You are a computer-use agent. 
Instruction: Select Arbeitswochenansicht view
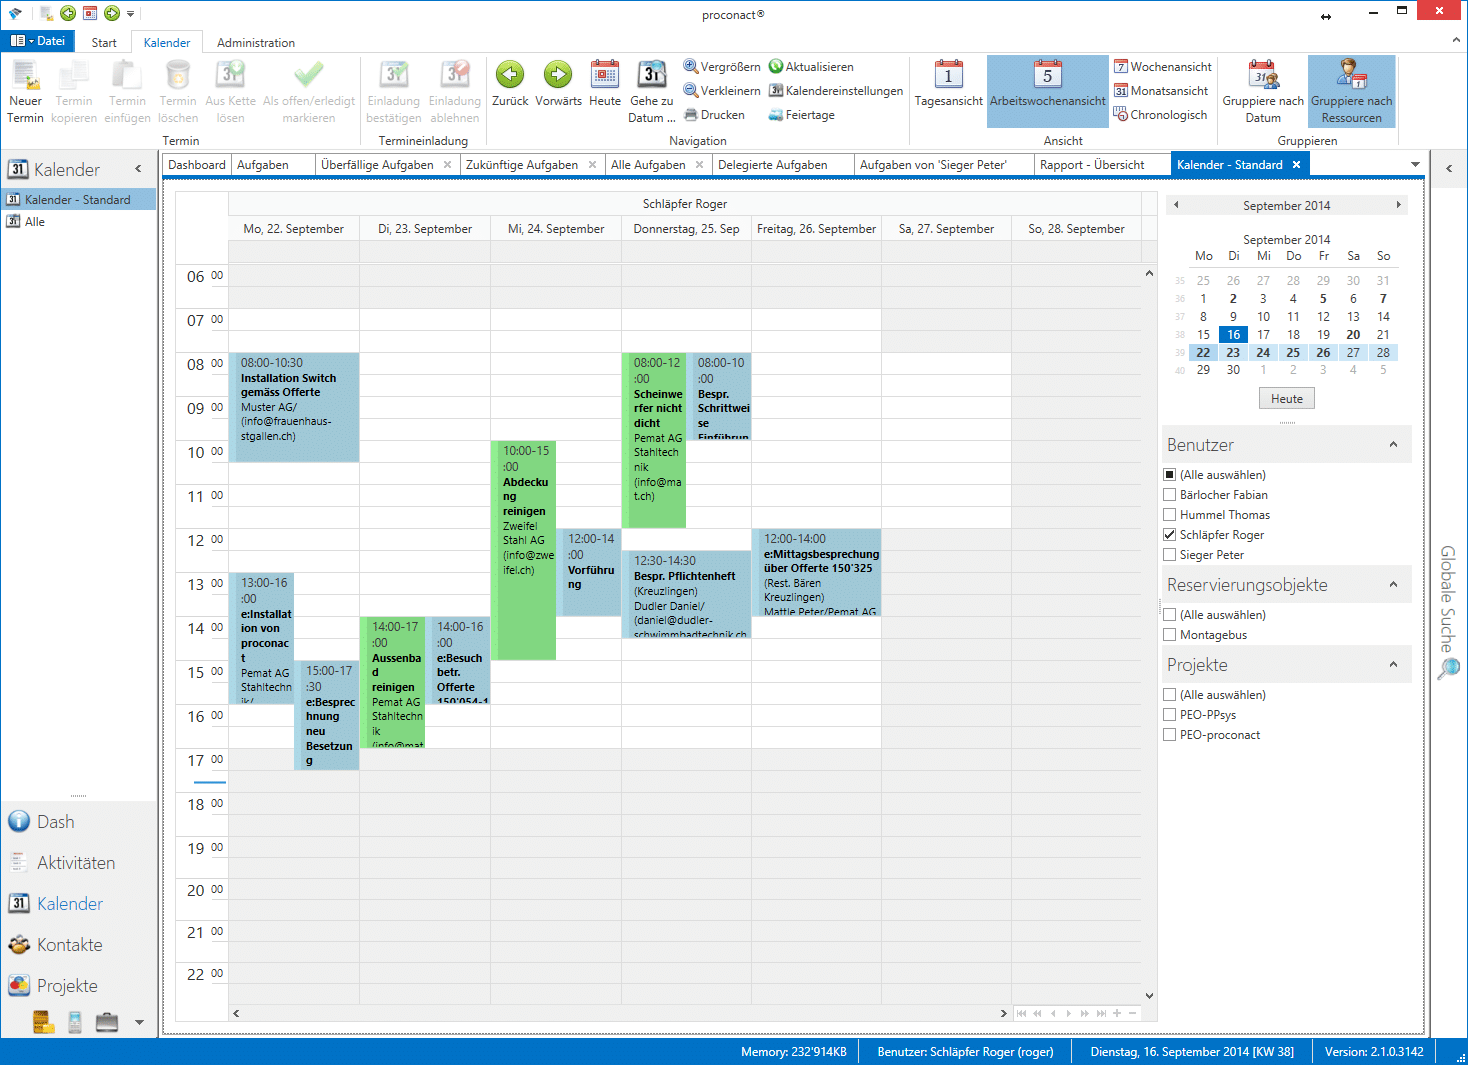[1047, 91]
